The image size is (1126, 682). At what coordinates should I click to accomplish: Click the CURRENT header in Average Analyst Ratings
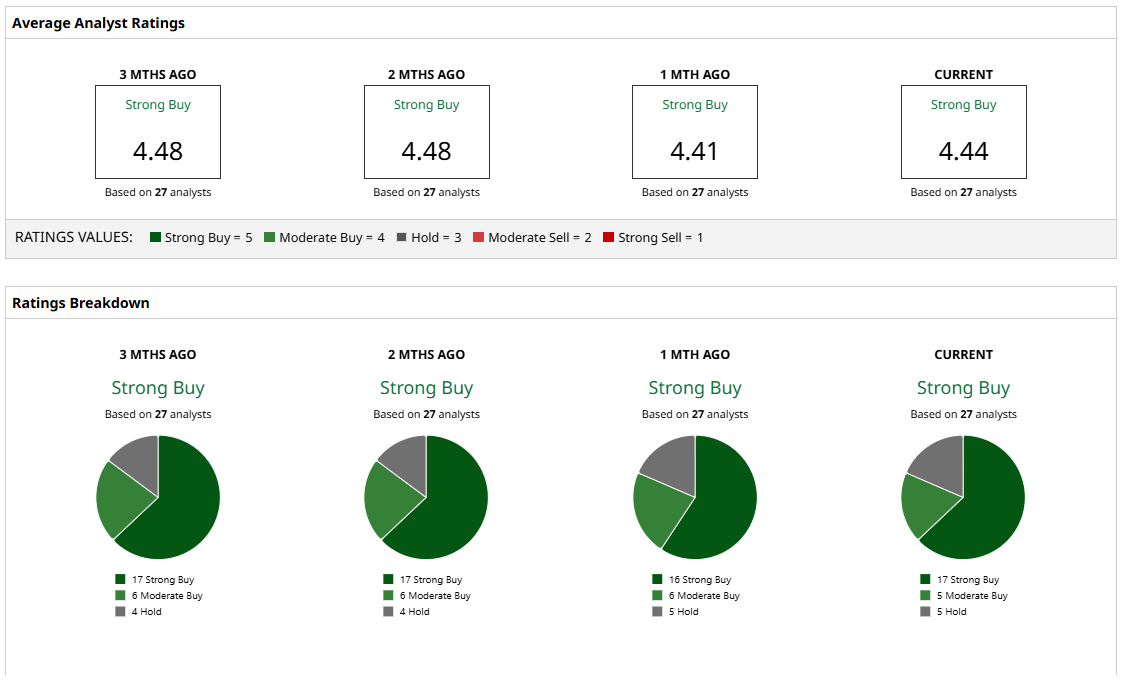pyautogui.click(x=964, y=75)
